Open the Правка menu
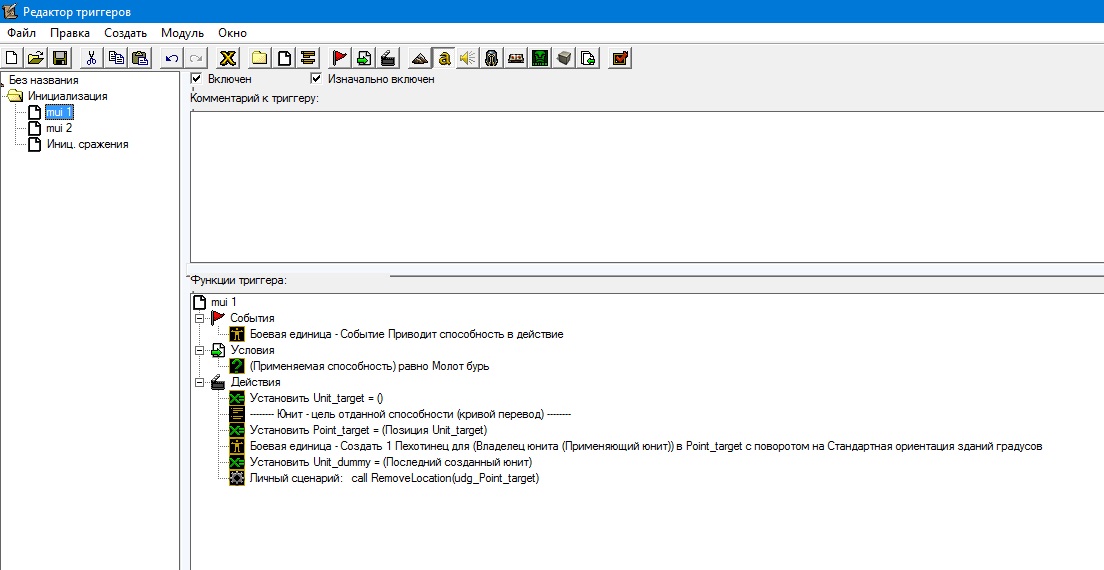This screenshot has height=570, width=1104. point(70,33)
